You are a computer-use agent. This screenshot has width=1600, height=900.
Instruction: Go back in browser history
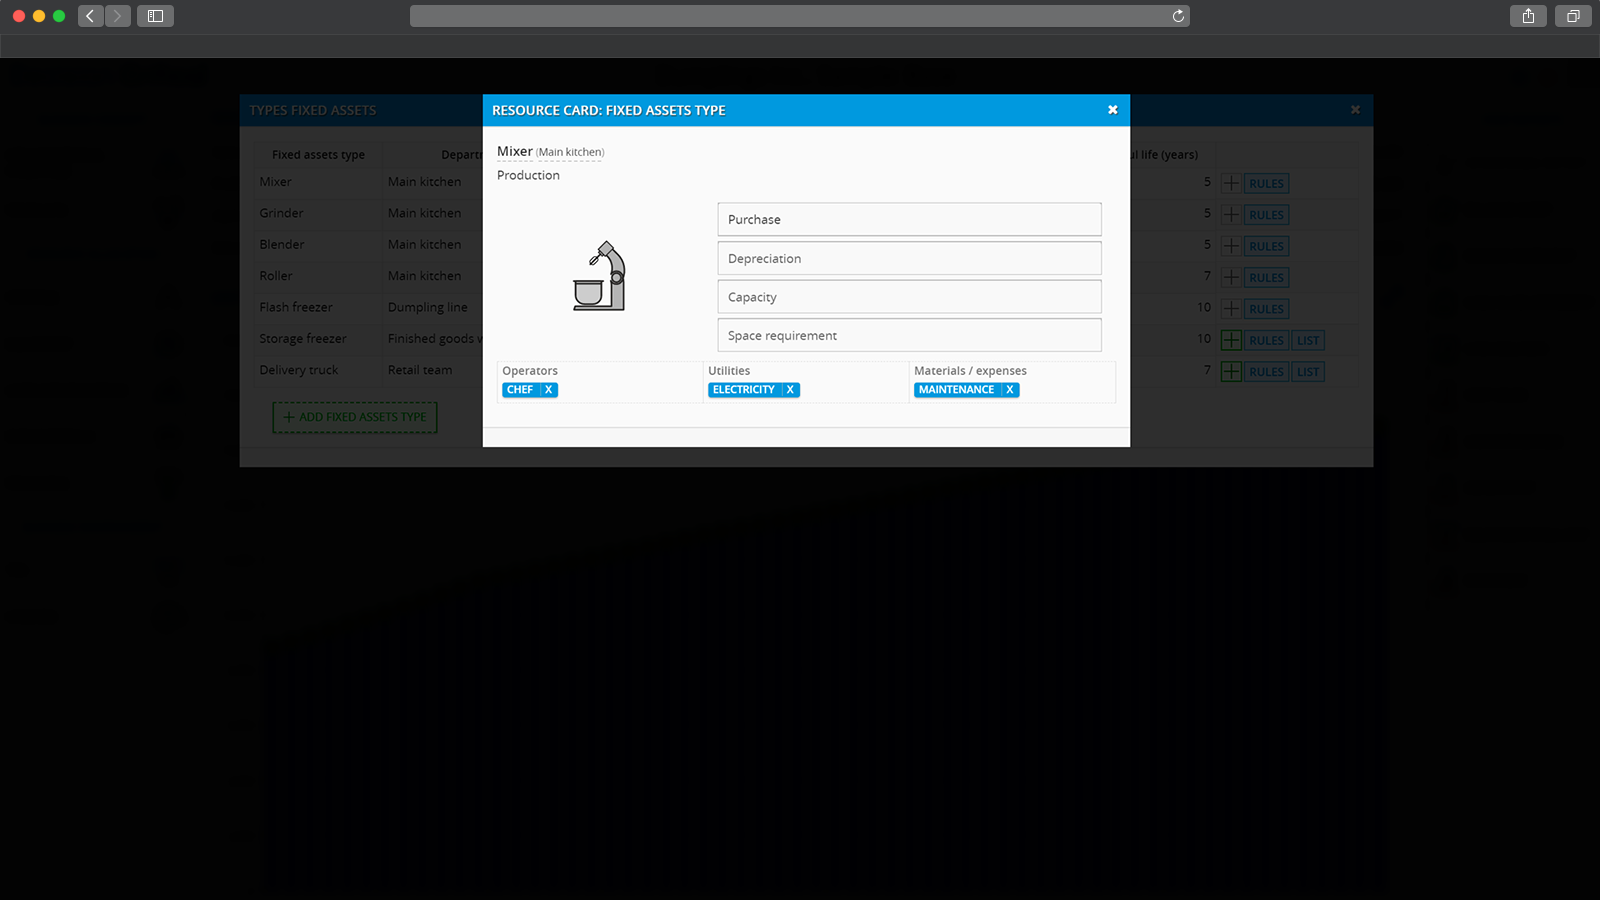click(90, 16)
